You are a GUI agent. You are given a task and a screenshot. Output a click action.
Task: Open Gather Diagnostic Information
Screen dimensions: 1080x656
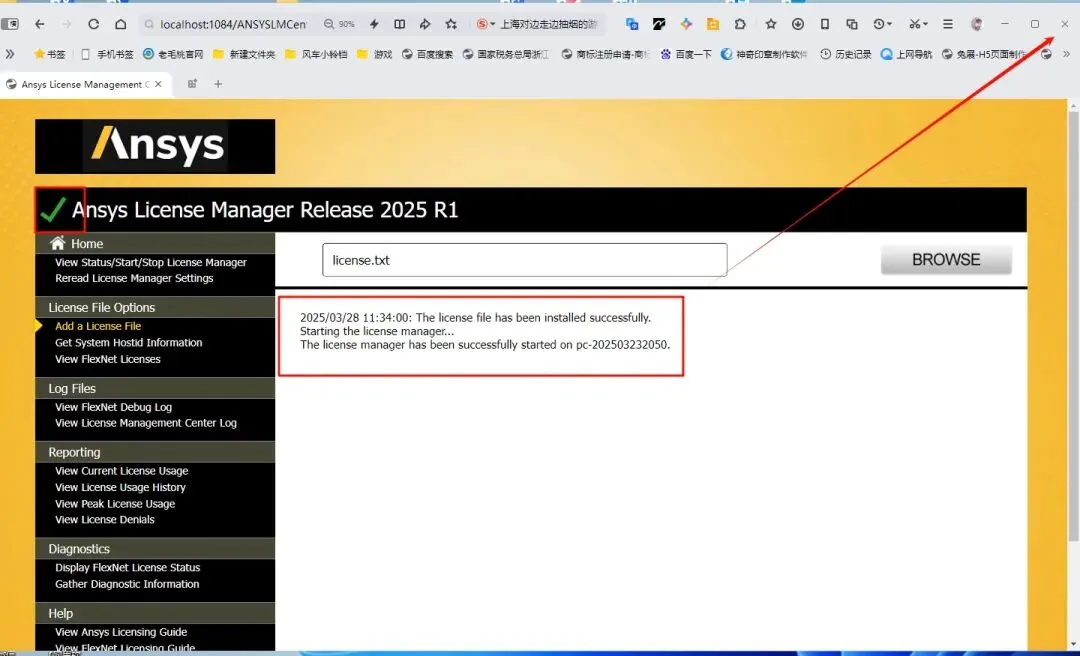(127, 584)
